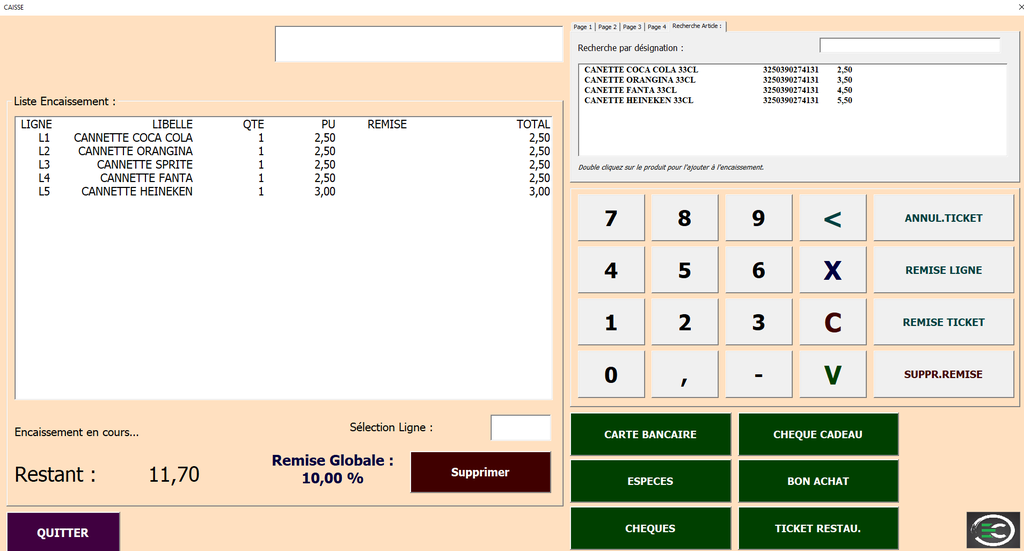
Task: Pay by CARTE BANCAIRE
Action: (x=650, y=435)
